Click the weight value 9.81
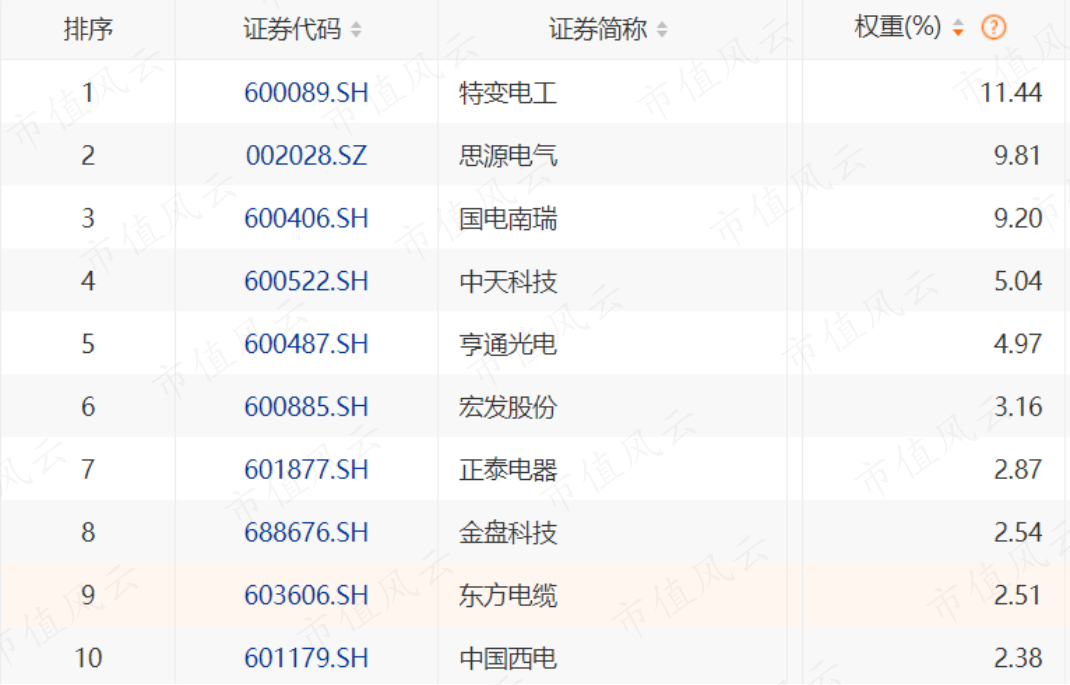This screenshot has height=685, width=1070. click(x=1017, y=156)
